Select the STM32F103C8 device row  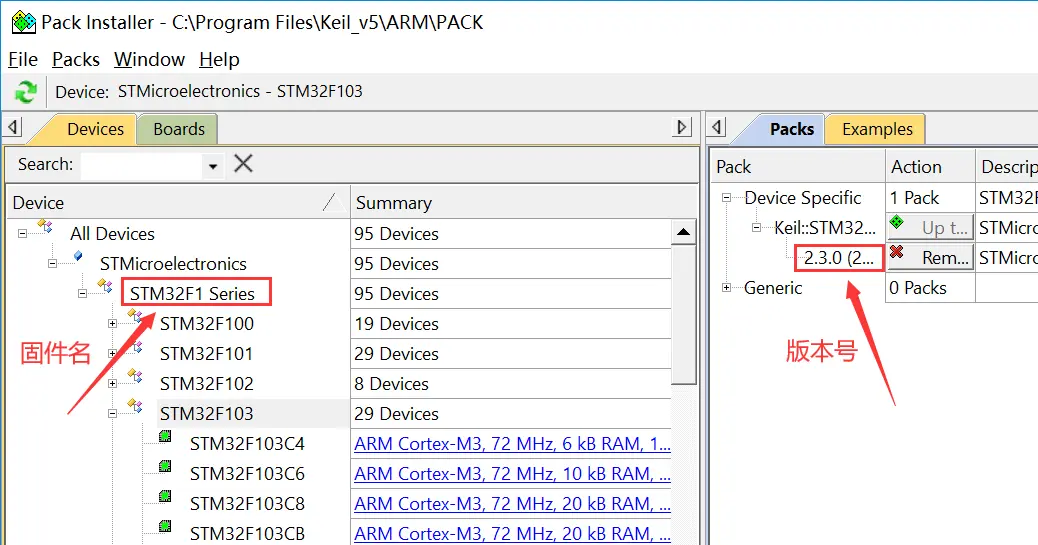247,504
